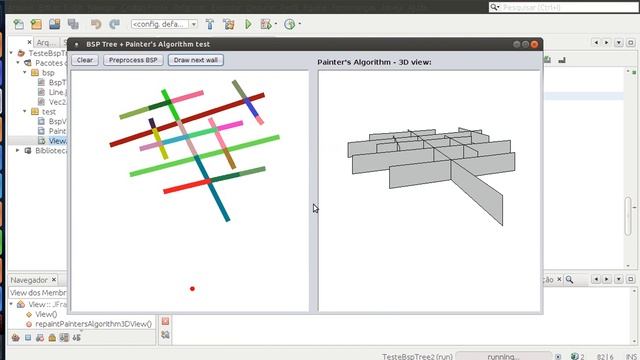Open the View dos Membros combo box
Screen dimensions: 640x360
pyautogui.click(x=38, y=293)
